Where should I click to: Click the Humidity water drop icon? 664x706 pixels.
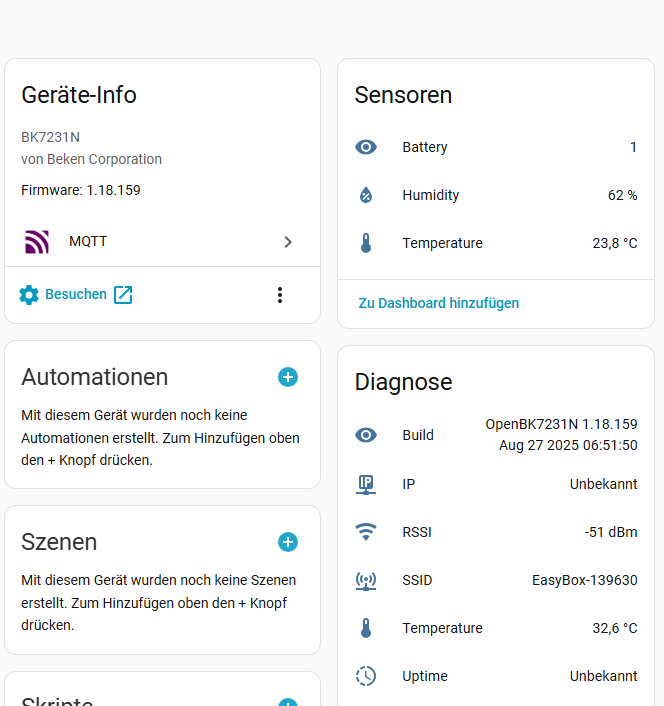pyautogui.click(x=366, y=195)
